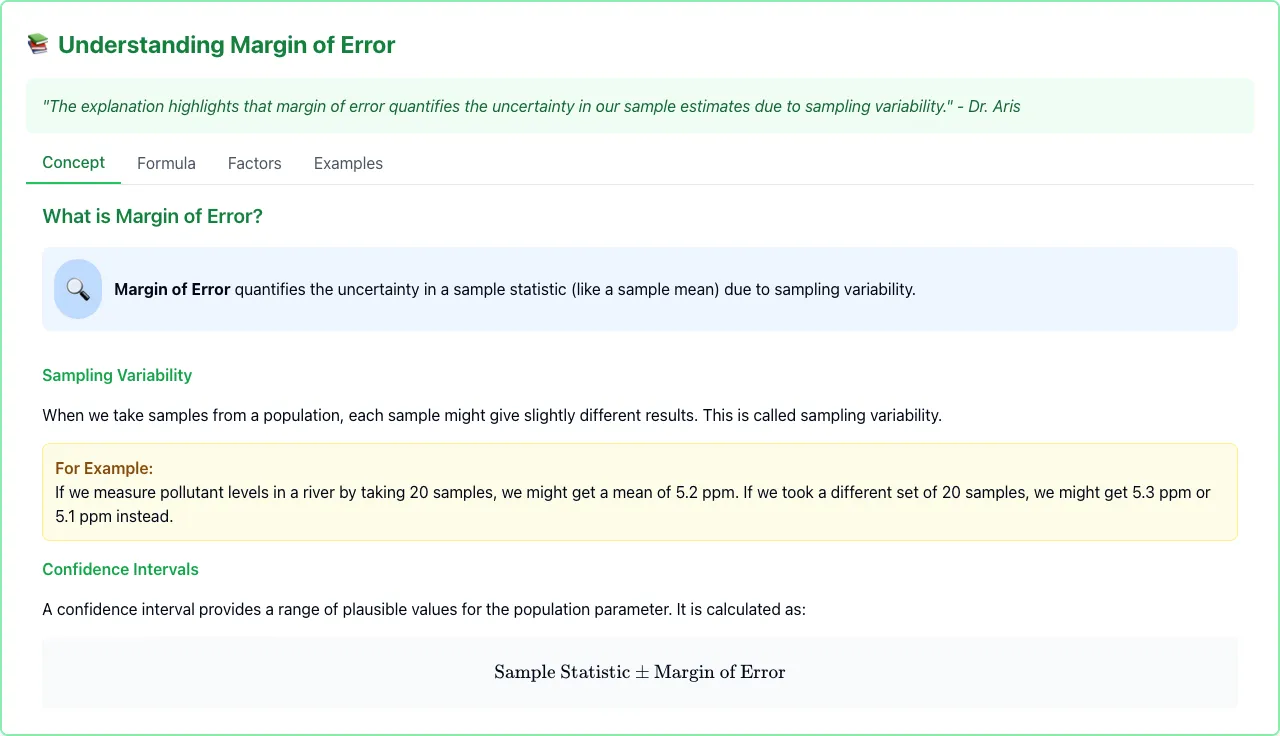Select the Factors tab
Screen dimensions: 1280x736
[x=254, y=163]
